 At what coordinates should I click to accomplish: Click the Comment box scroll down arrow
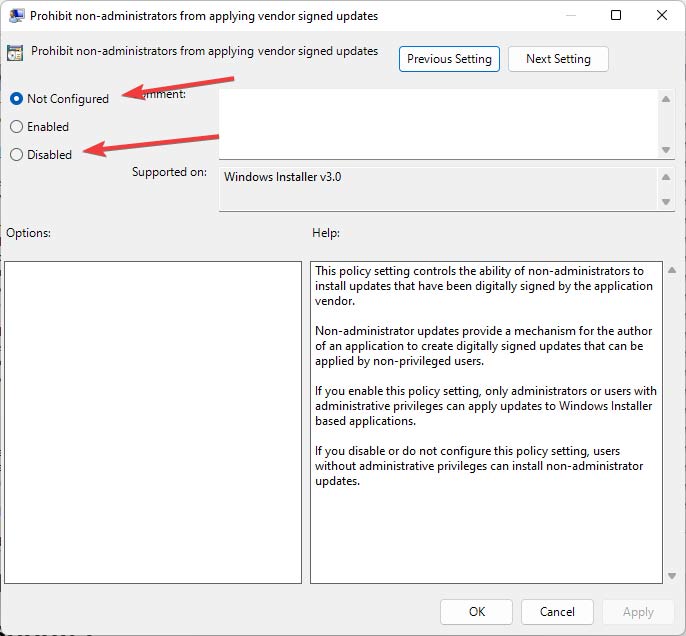pos(666,150)
